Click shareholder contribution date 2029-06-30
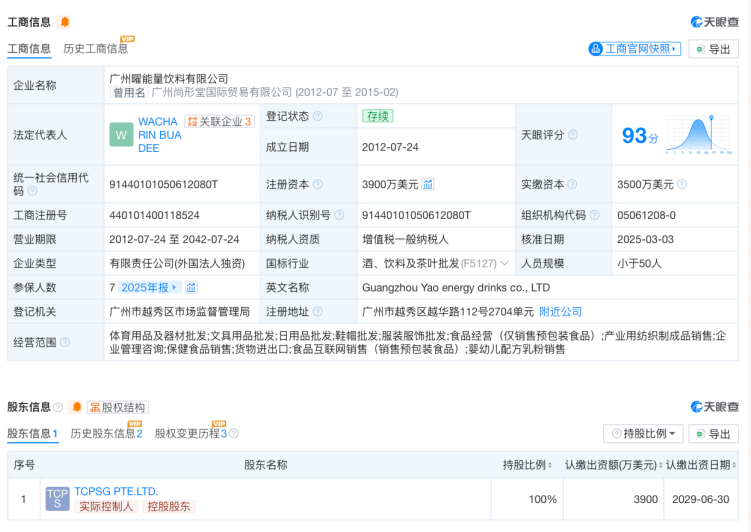The width and height of the screenshot is (751, 532). (701, 499)
